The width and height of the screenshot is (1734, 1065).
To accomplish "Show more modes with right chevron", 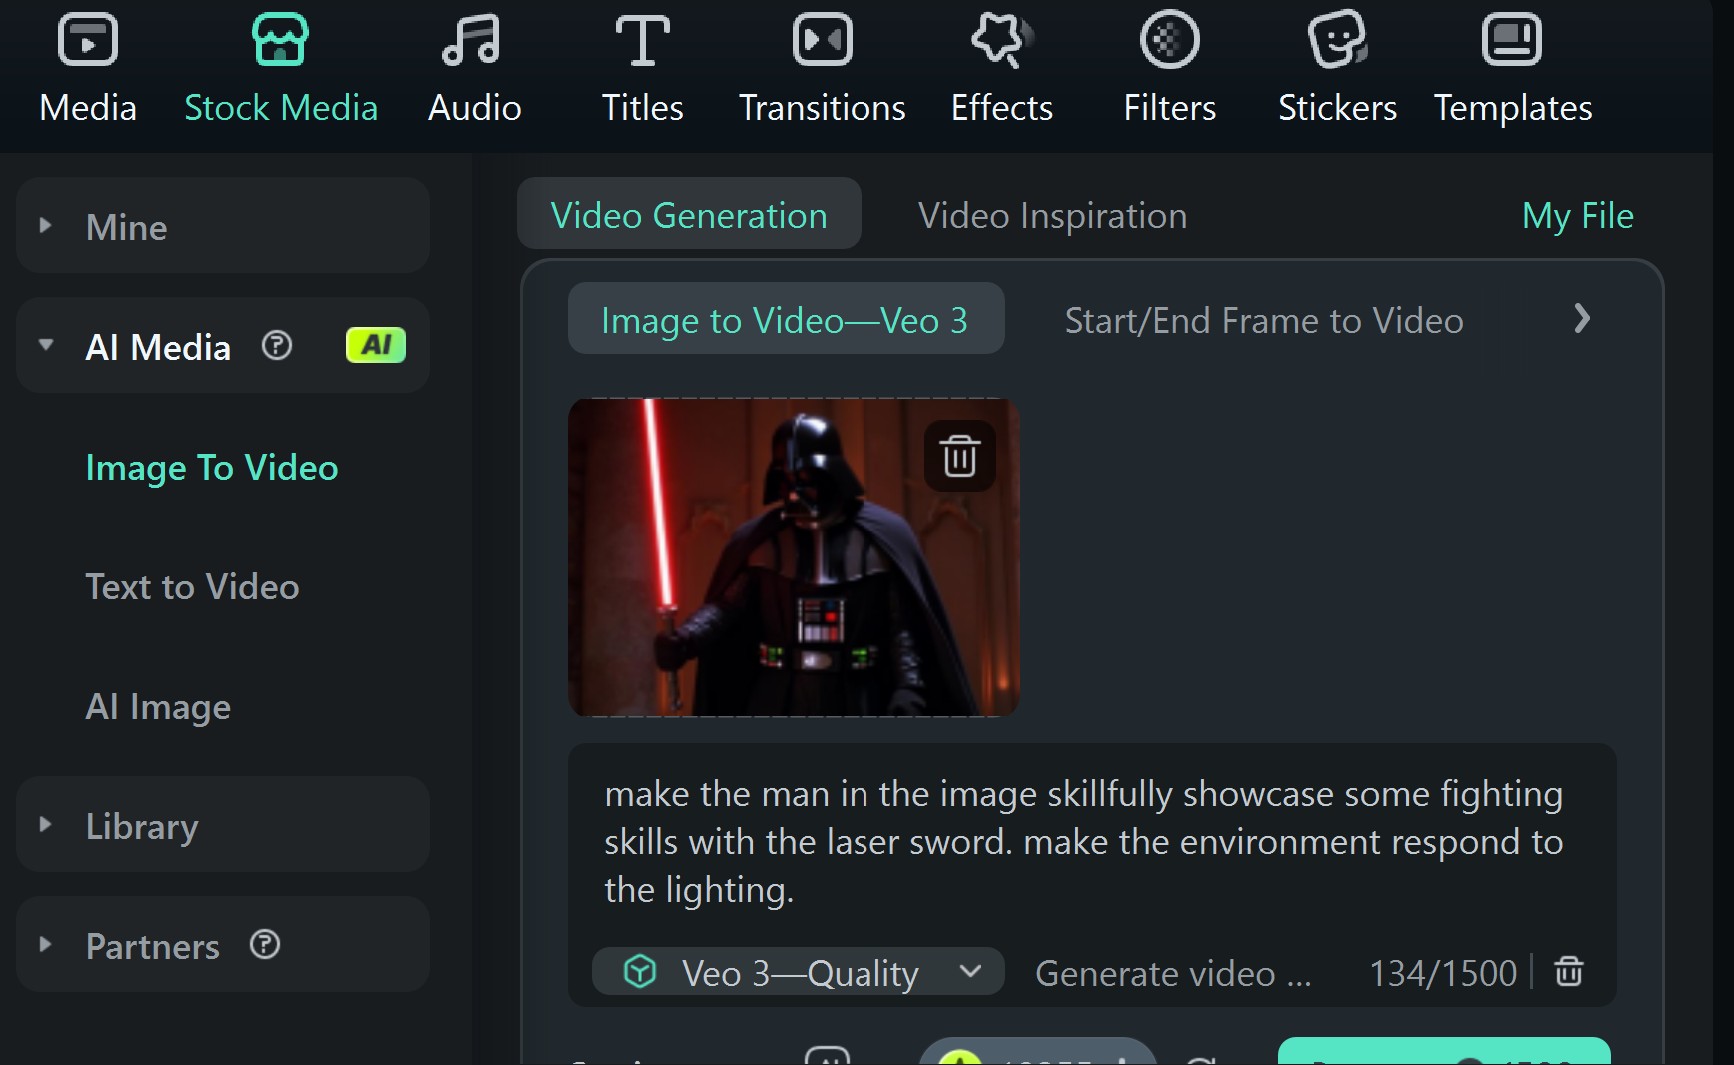I will 1581,319.
